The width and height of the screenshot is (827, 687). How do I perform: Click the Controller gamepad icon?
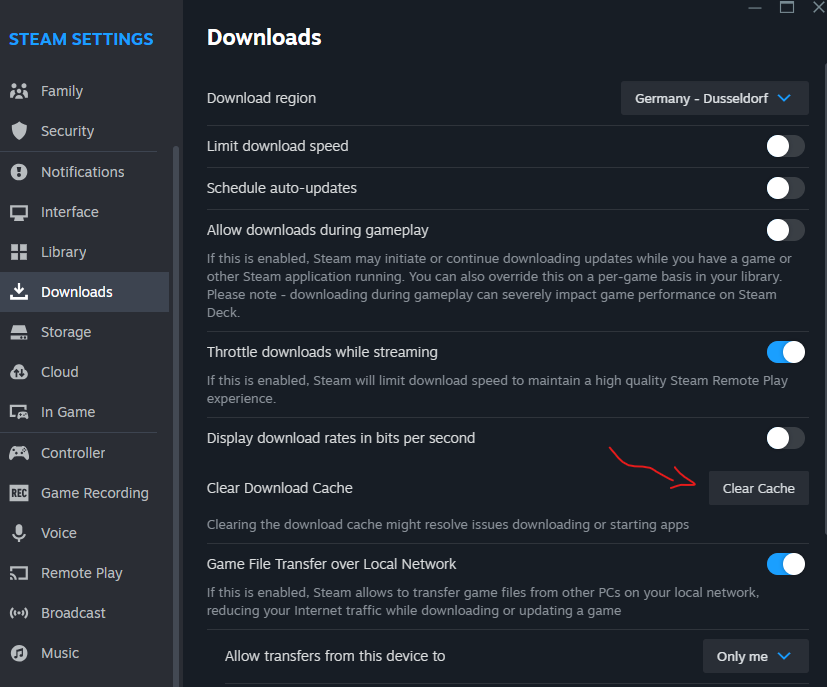click(x=19, y=453)
